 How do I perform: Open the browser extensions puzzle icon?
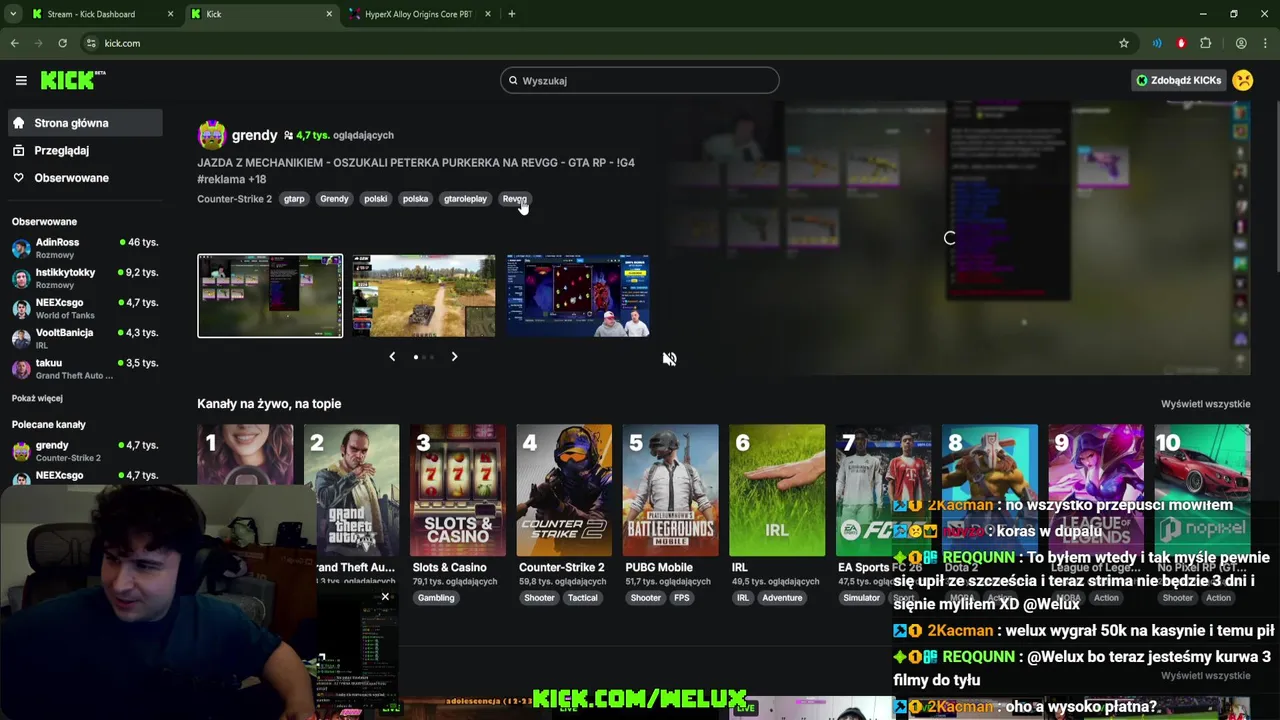(x=1206, y=43)
